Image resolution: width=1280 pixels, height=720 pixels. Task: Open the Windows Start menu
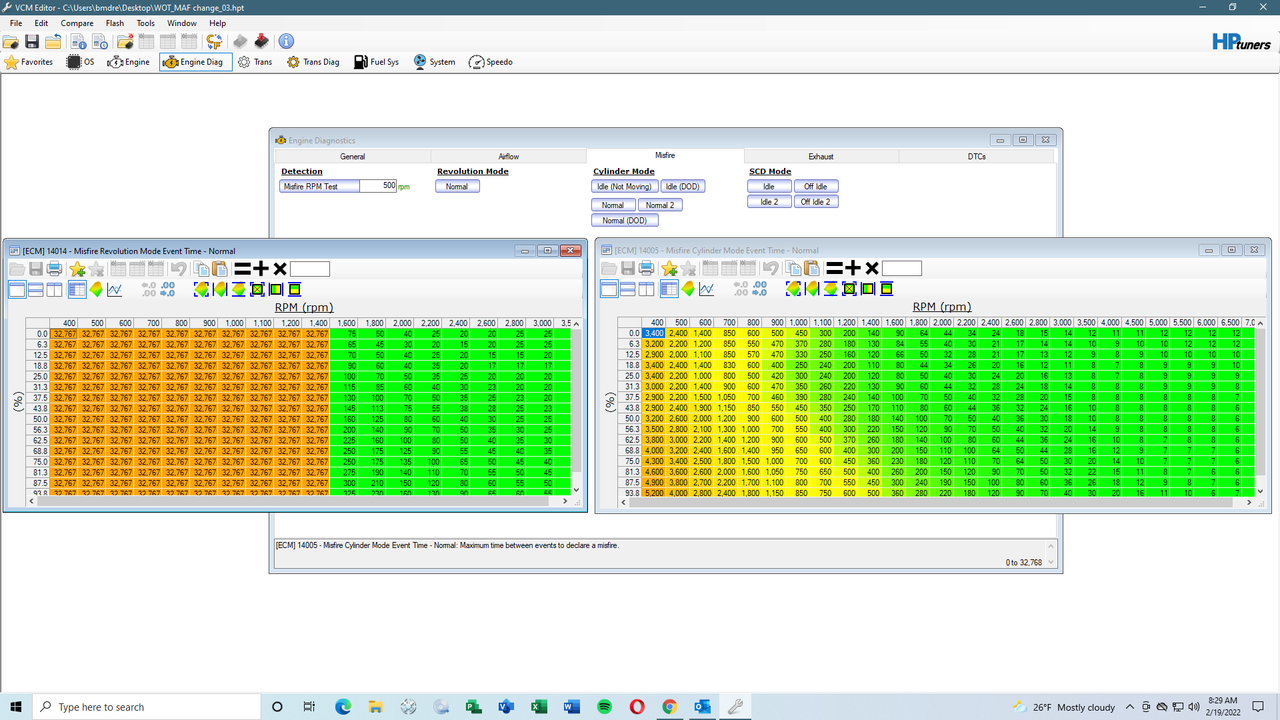(15, 706)
